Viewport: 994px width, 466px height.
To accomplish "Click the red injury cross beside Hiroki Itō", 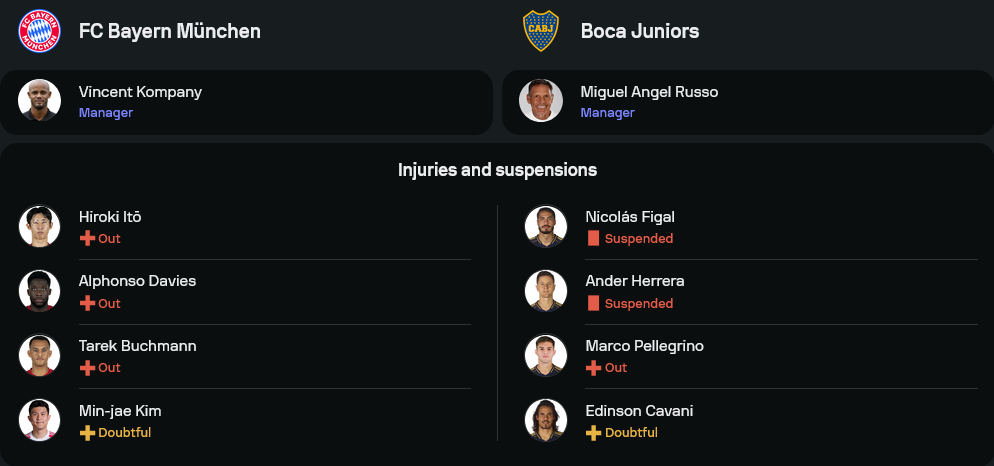I will pyautogui.click(x=87, y=239).
